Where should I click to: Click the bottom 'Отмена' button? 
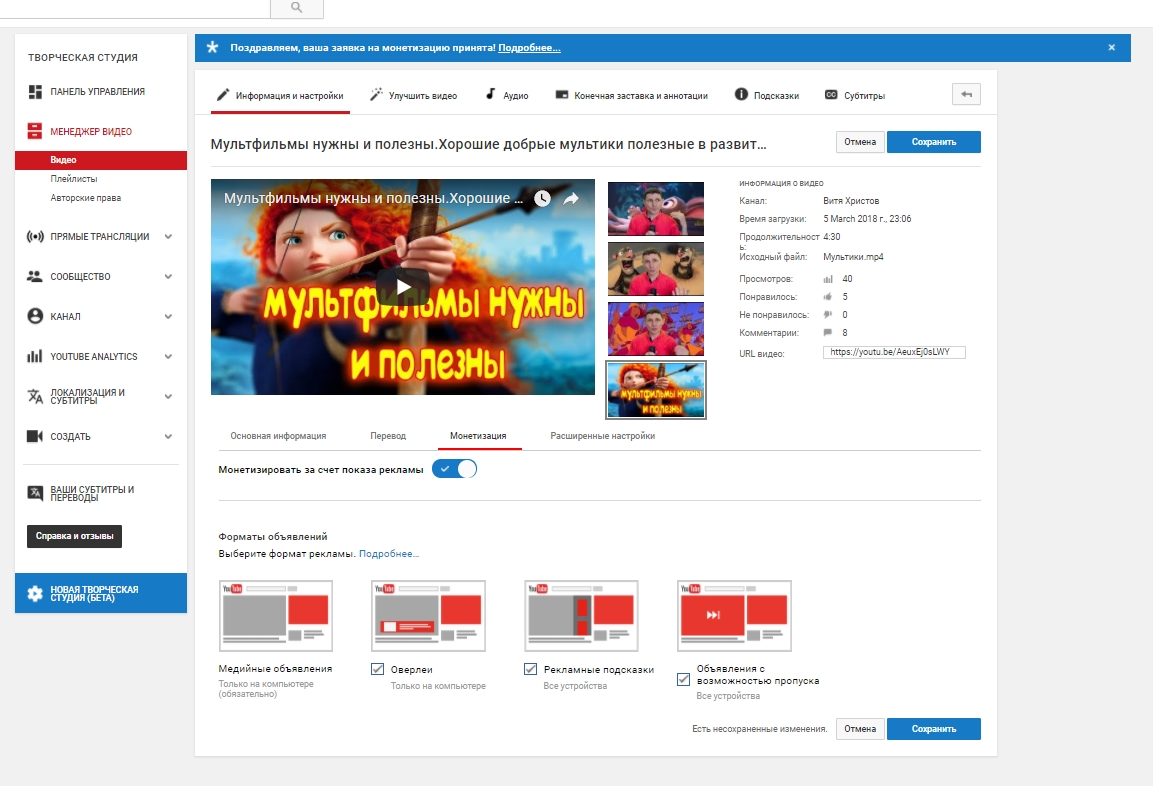tap(860, 729)
